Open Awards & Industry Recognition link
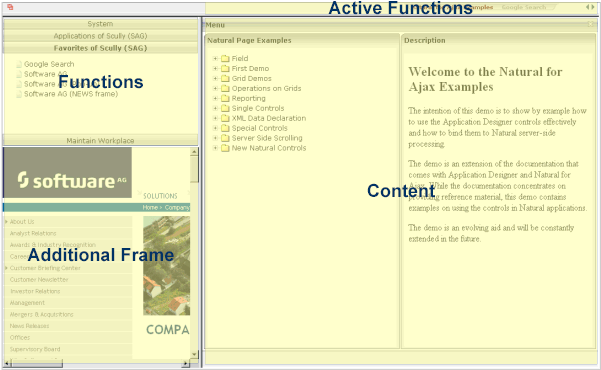601x370 pixels. point(53,245)
